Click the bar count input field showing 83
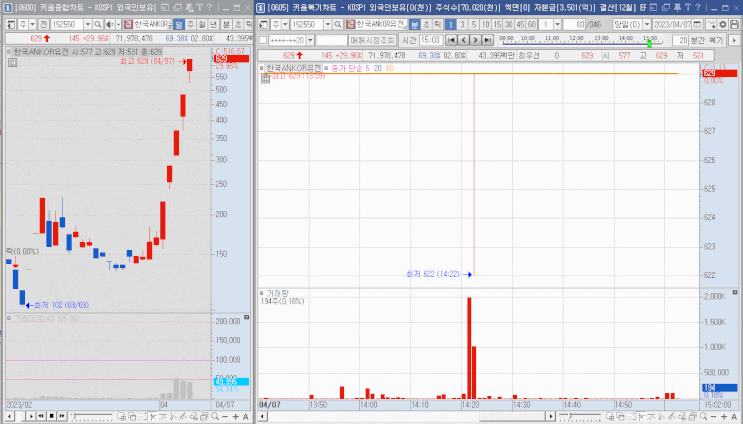The height and width of the screenshot is (424, 743). click(x=574, y=24)
